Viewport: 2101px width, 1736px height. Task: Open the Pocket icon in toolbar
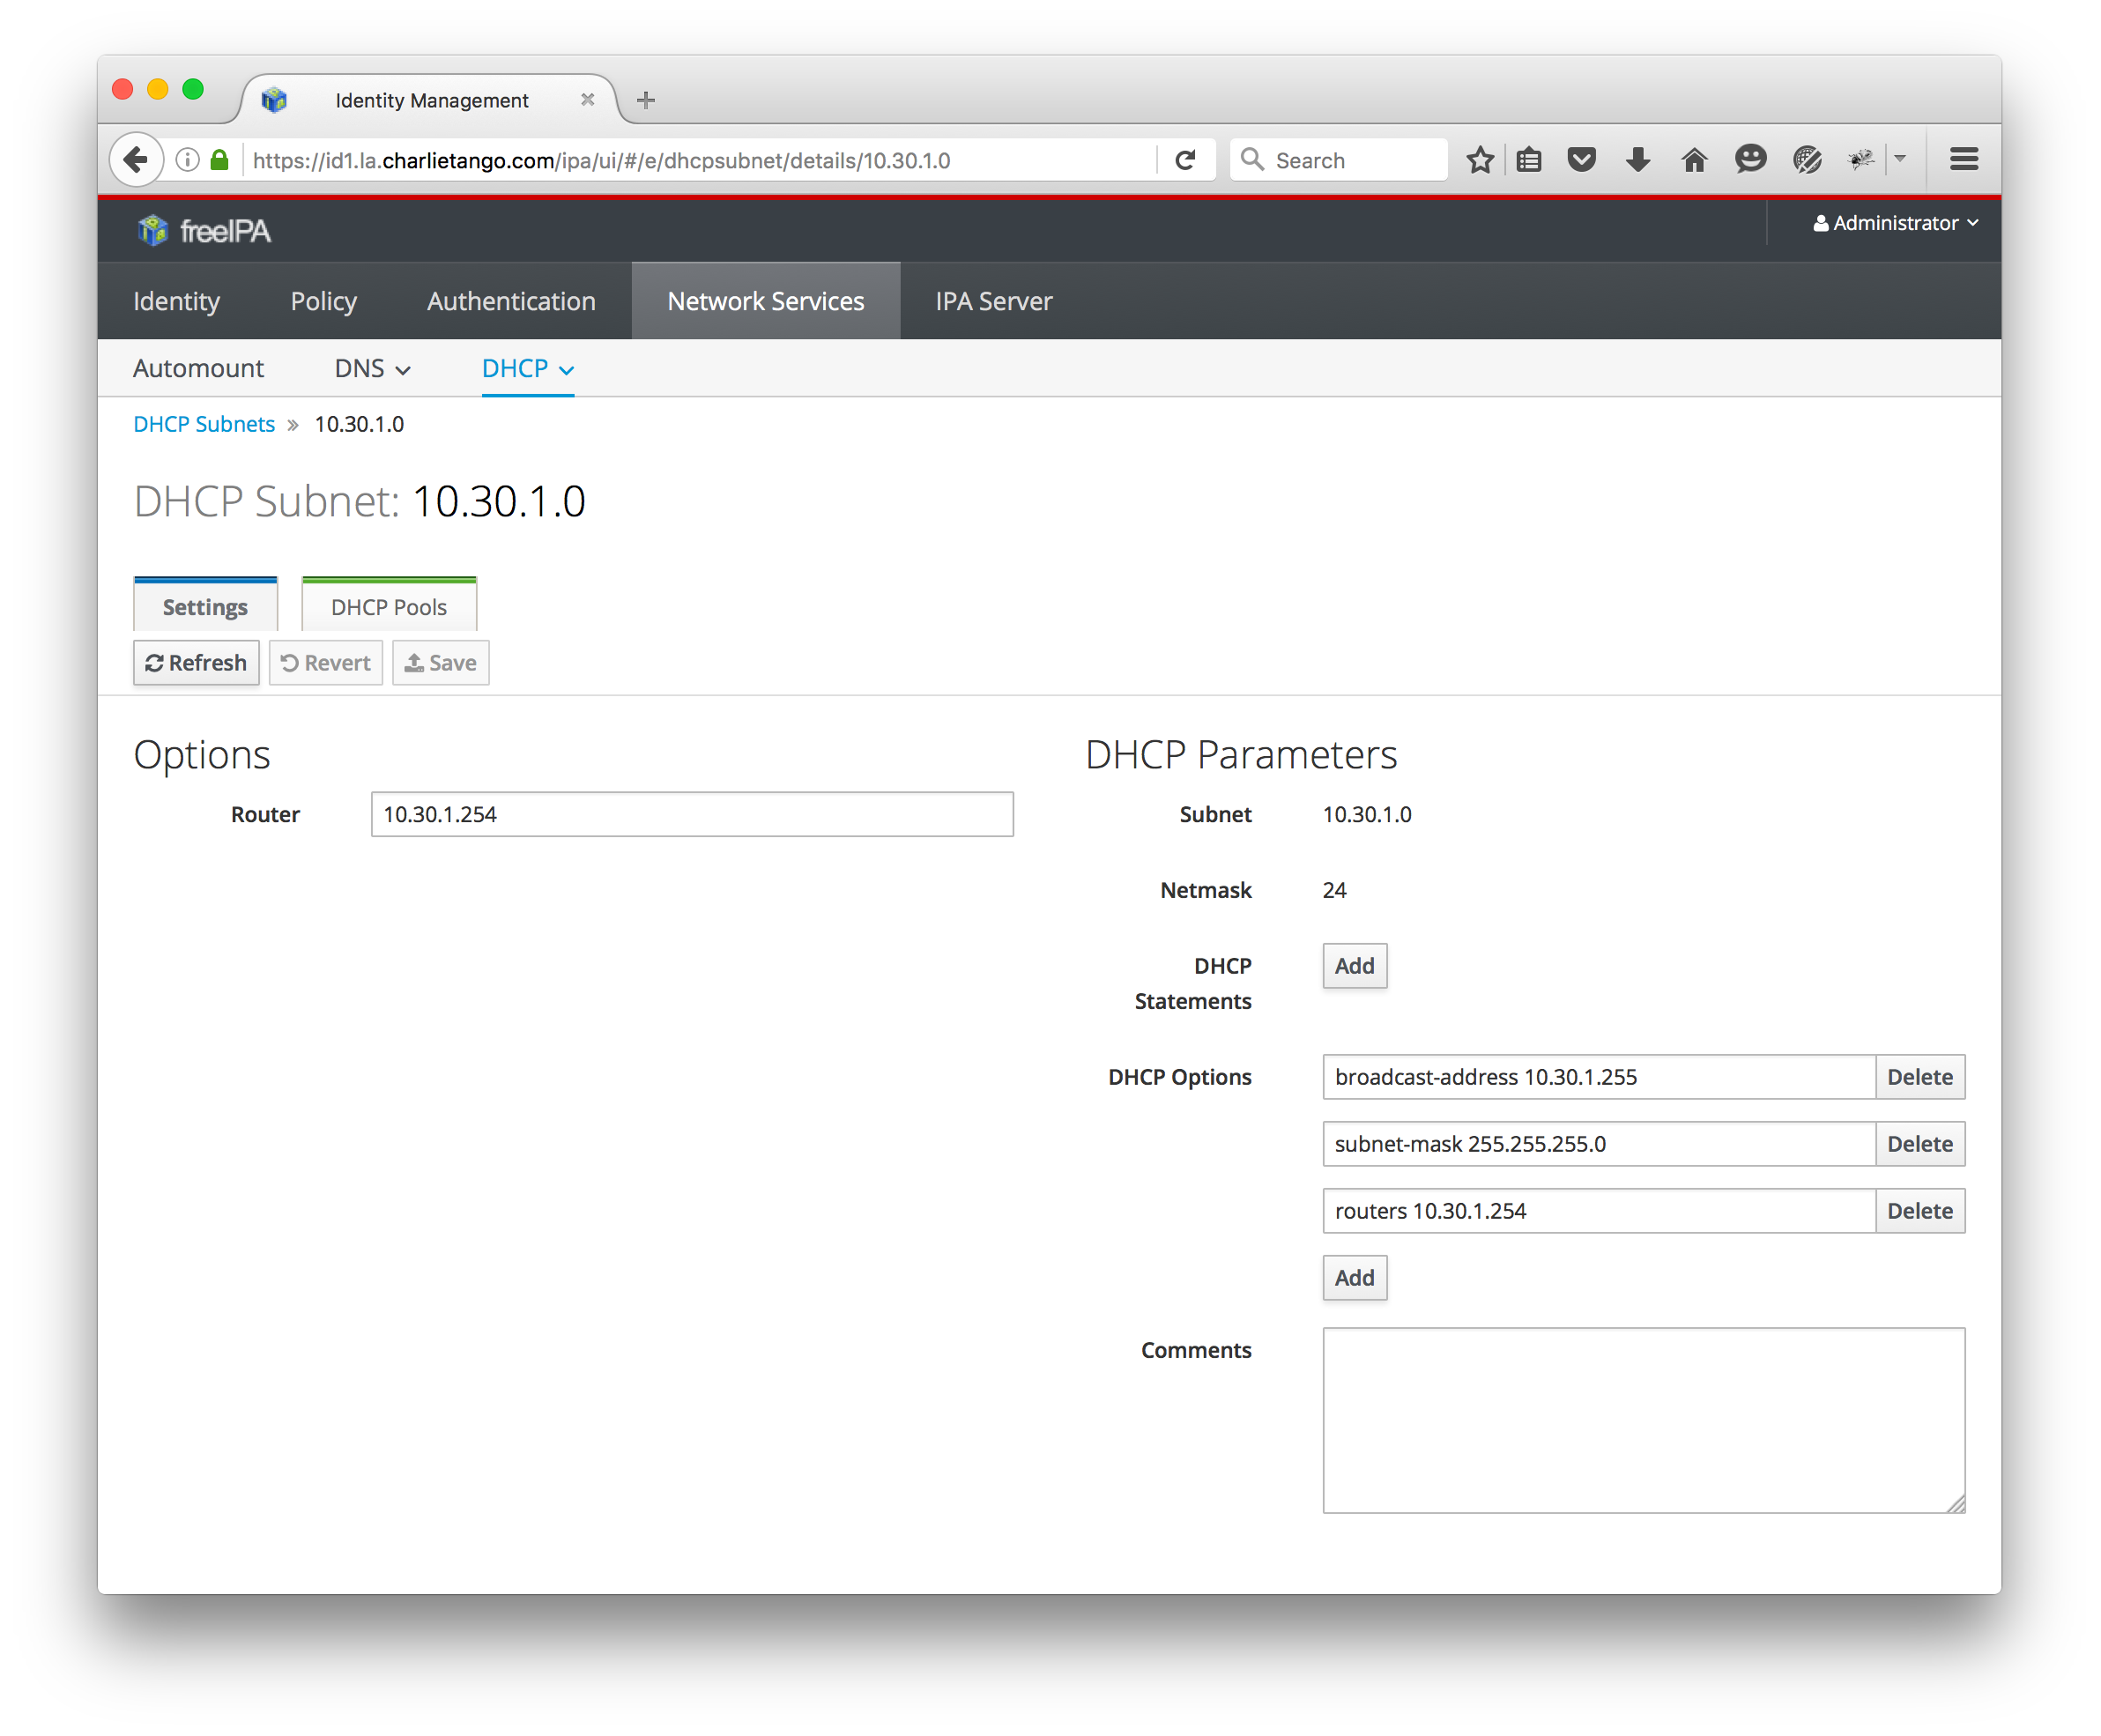(1581, 160)
